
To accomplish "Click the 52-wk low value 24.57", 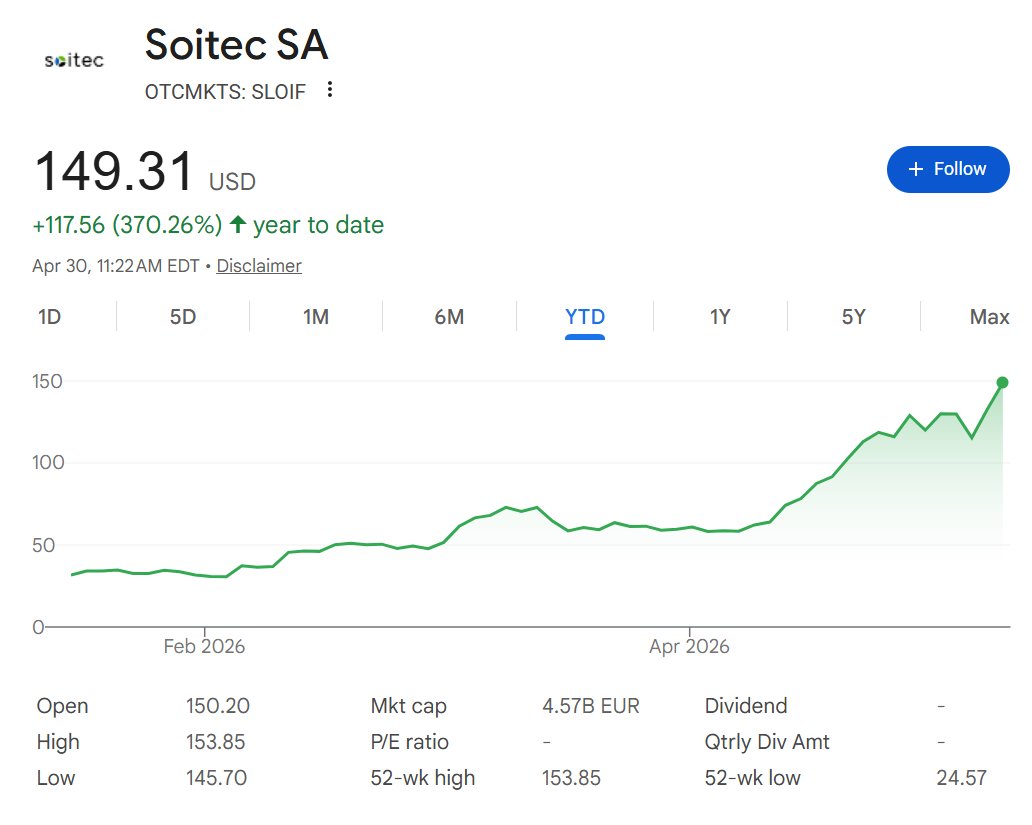I will point(962,778).
